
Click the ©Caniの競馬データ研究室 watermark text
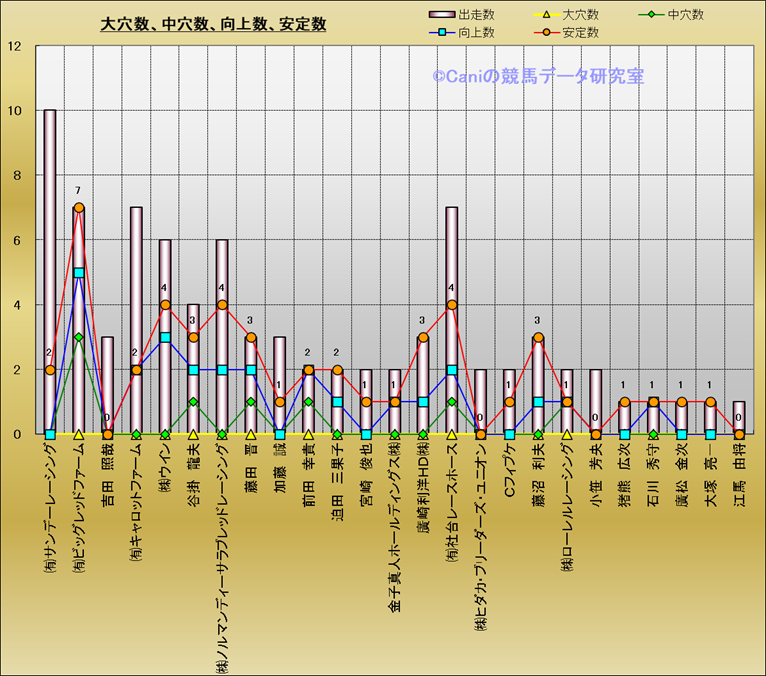537,76
